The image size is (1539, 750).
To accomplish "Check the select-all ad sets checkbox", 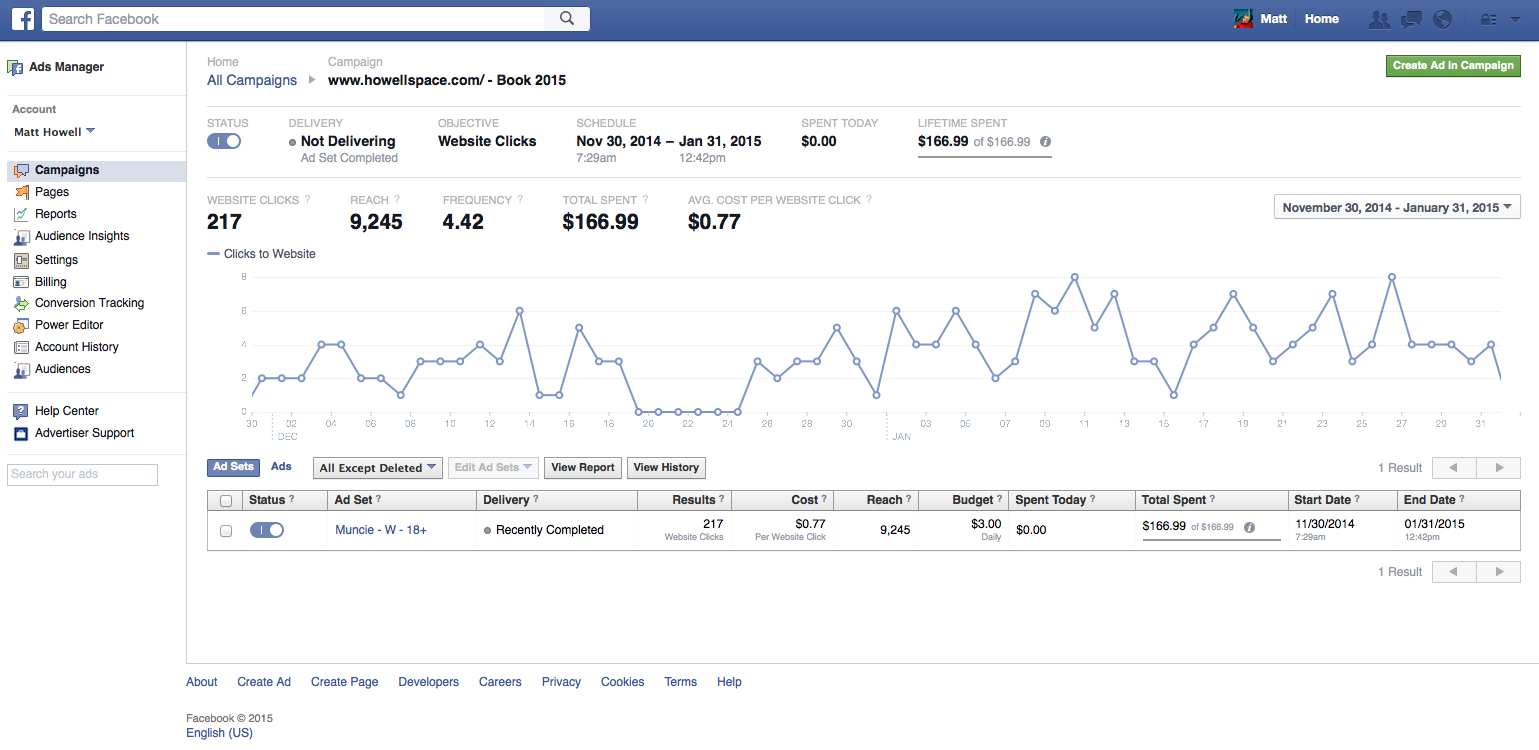I will click(x=226, y=501).
